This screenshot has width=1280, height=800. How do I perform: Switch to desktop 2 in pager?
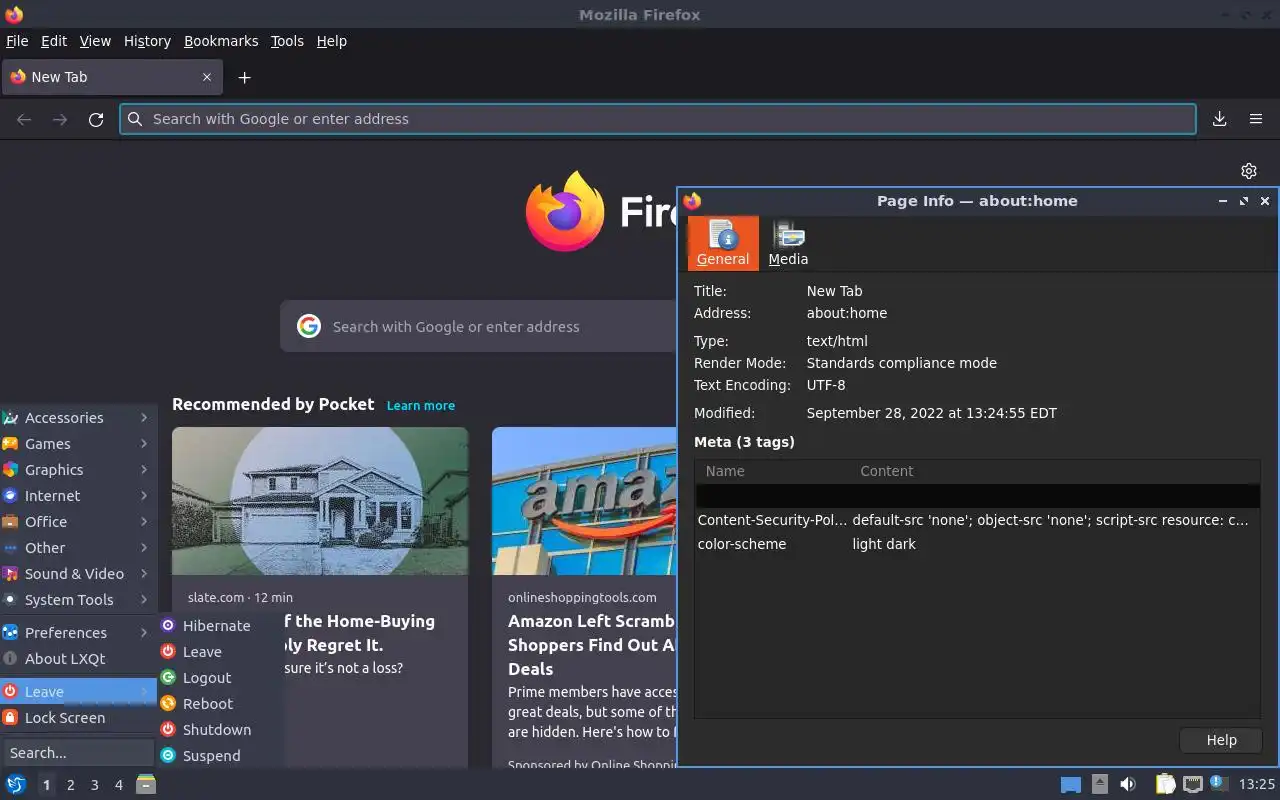[70, 785]
